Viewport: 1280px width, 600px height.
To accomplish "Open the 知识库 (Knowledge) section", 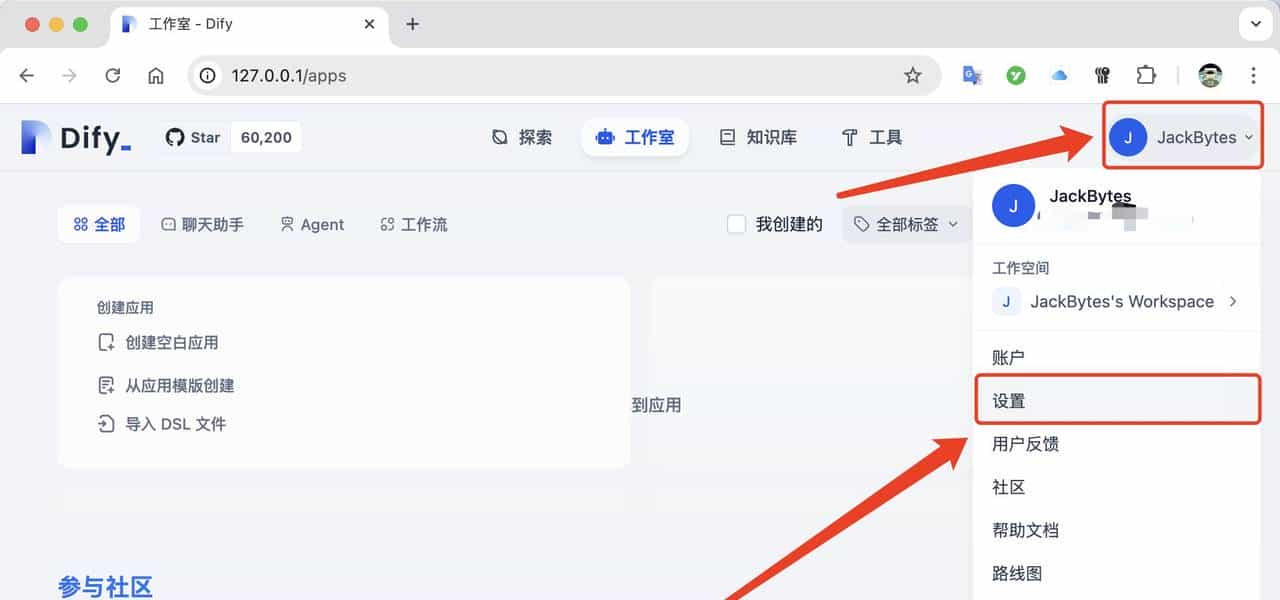I will coord(727,137).
